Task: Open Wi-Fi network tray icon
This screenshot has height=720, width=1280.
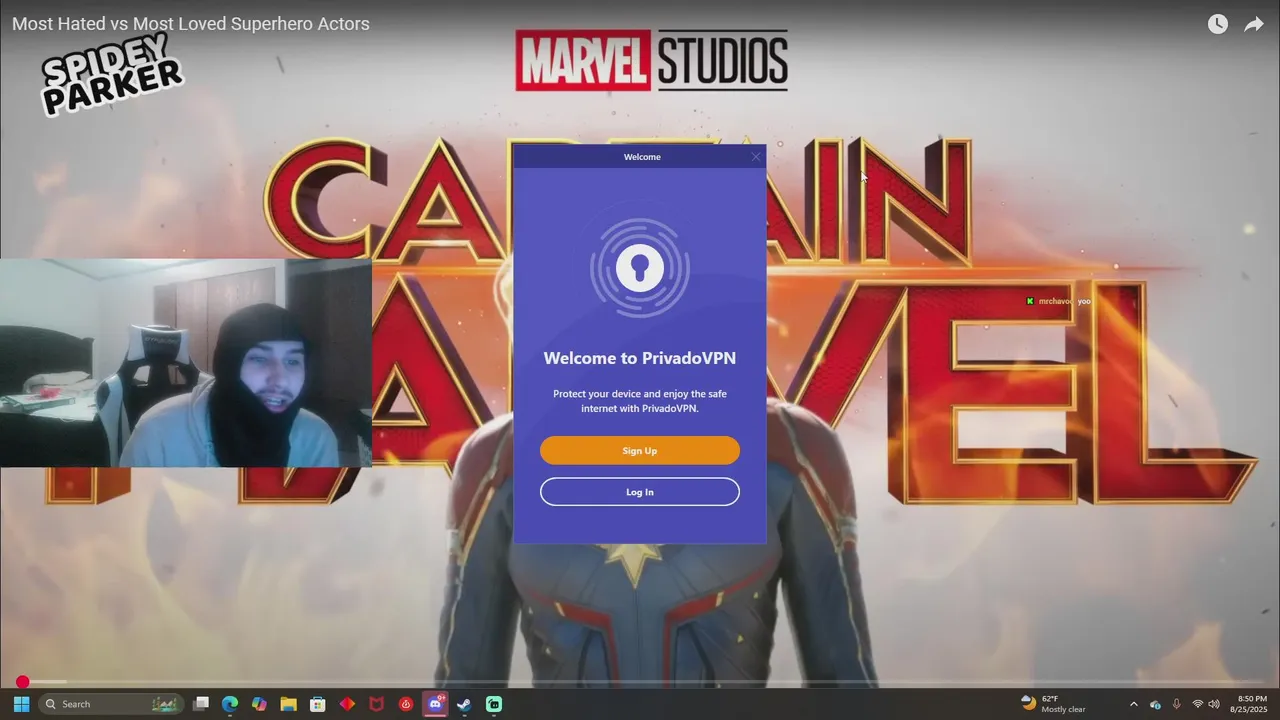Action: (1197, 704)
